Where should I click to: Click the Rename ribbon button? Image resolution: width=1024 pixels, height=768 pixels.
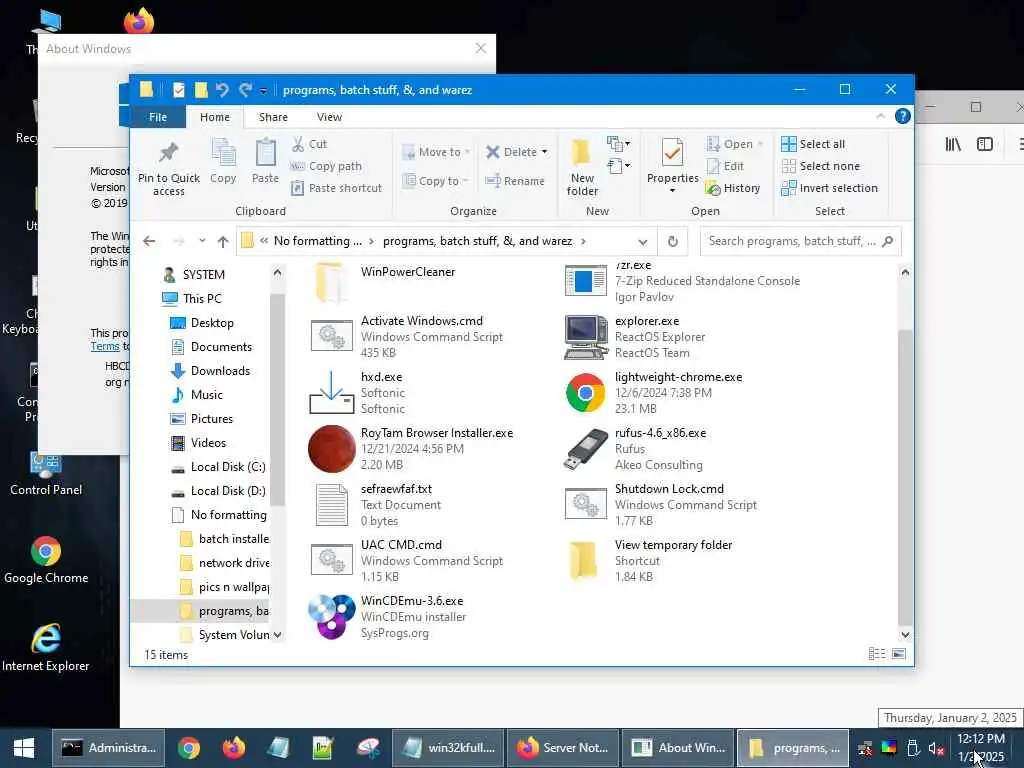pos(515,181)
